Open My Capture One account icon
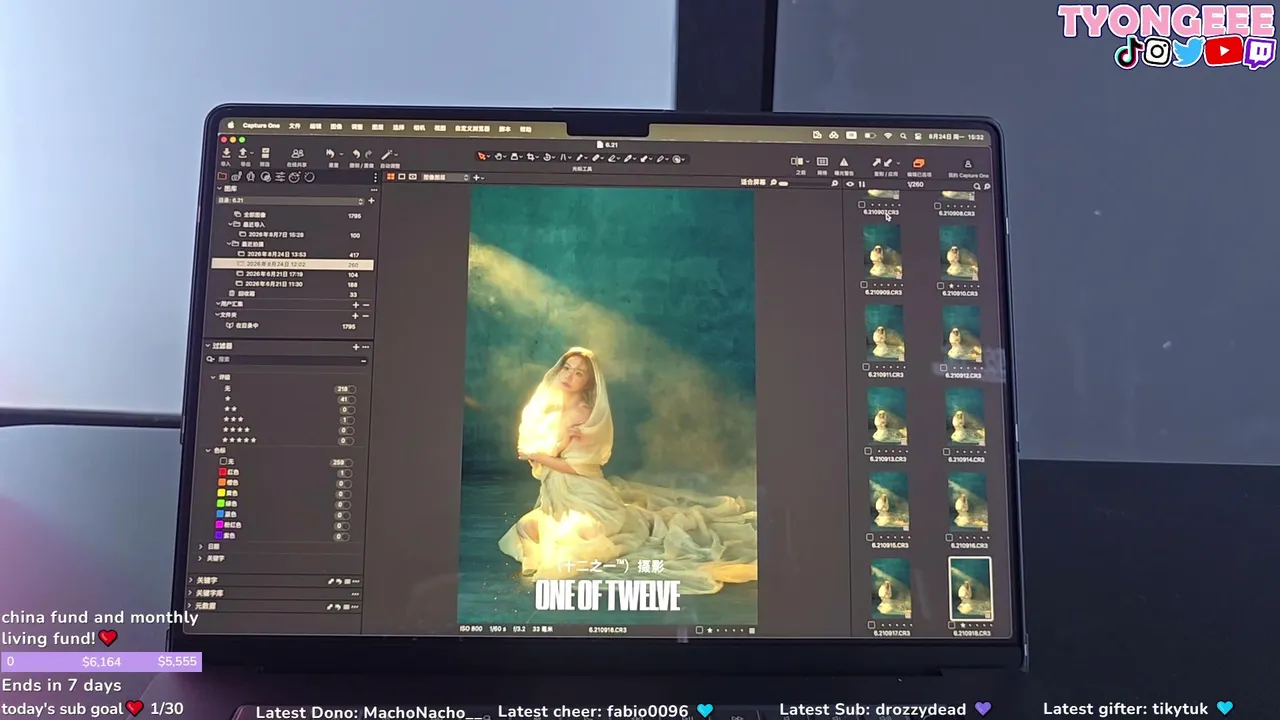 (968, 164)
